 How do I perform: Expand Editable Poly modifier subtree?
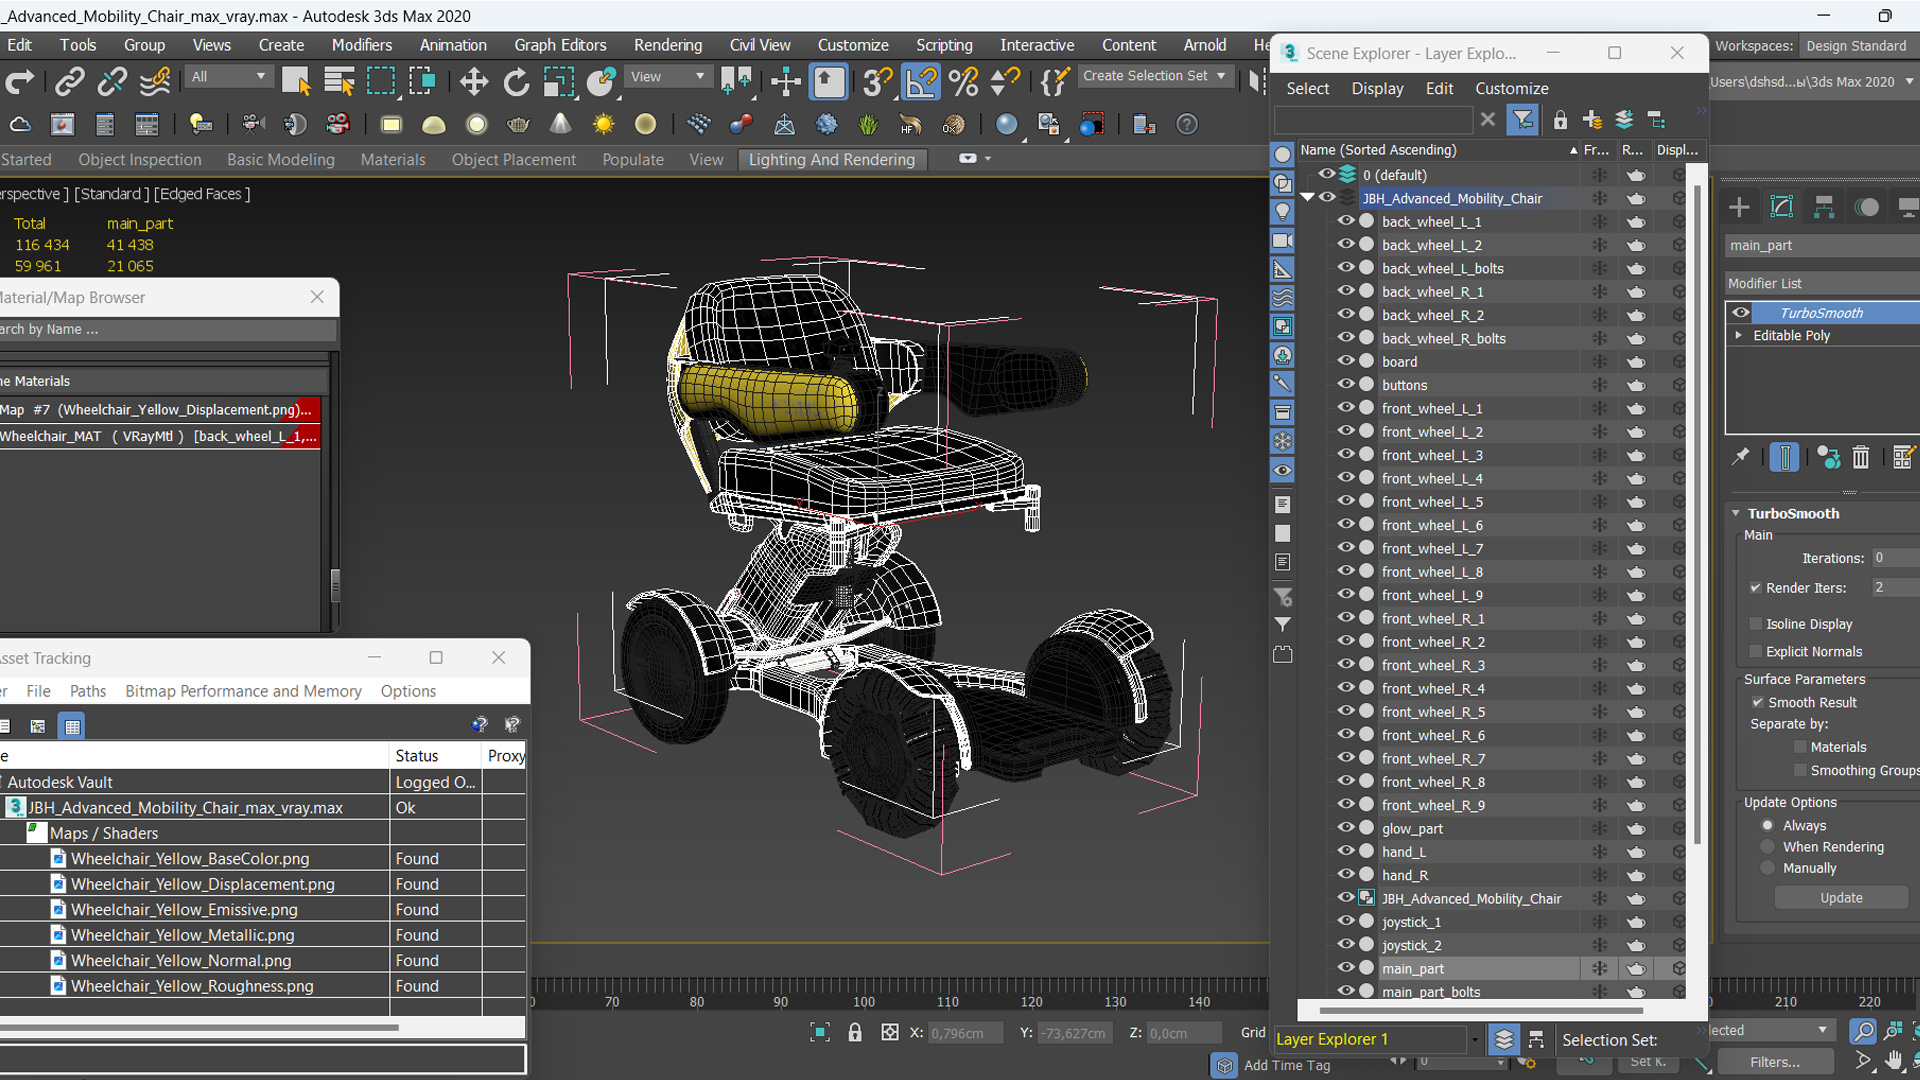click(1739, 335)
